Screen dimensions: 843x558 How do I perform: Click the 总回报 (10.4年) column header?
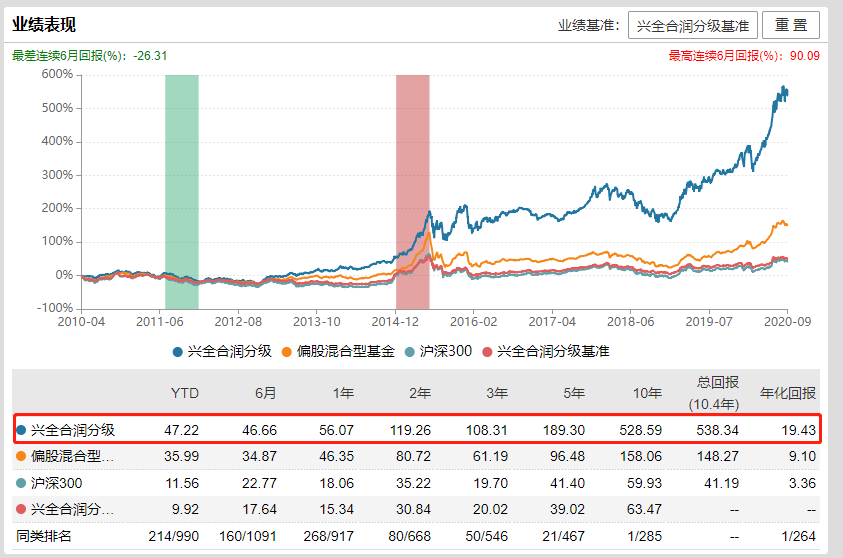715,394
